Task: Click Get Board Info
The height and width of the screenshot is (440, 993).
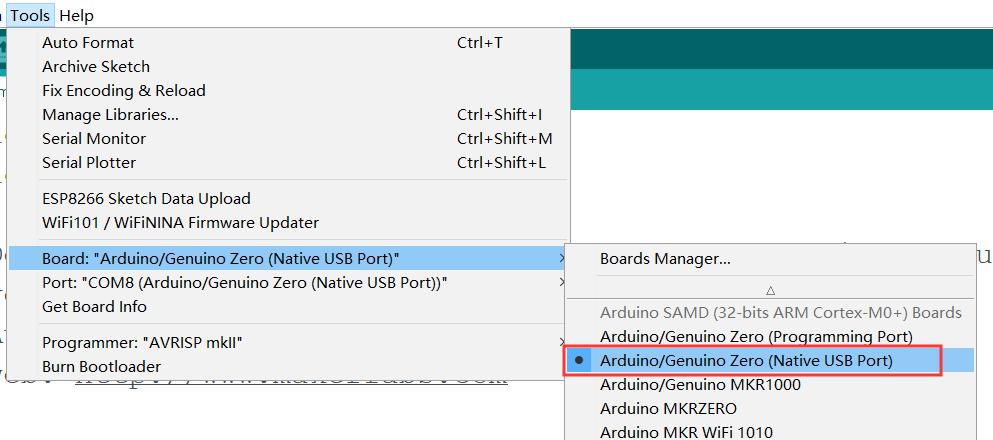Action: pyautogui.click(x=94, y=307)
